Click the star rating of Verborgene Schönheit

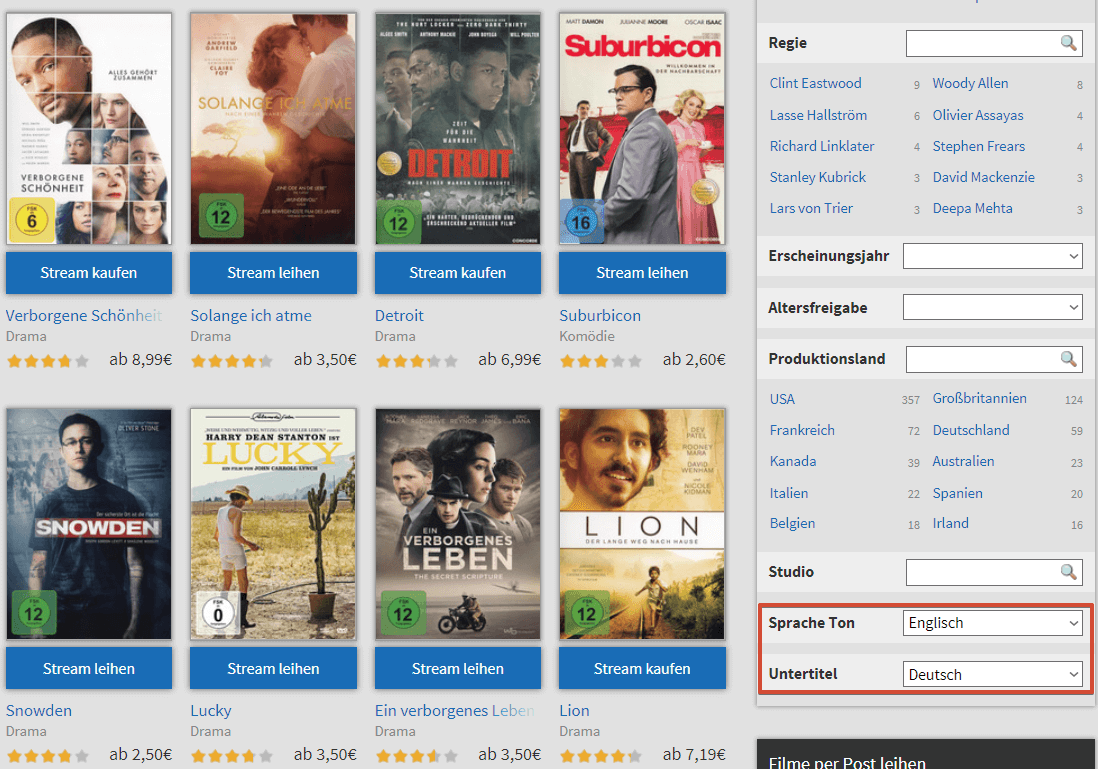coord(48,361)
